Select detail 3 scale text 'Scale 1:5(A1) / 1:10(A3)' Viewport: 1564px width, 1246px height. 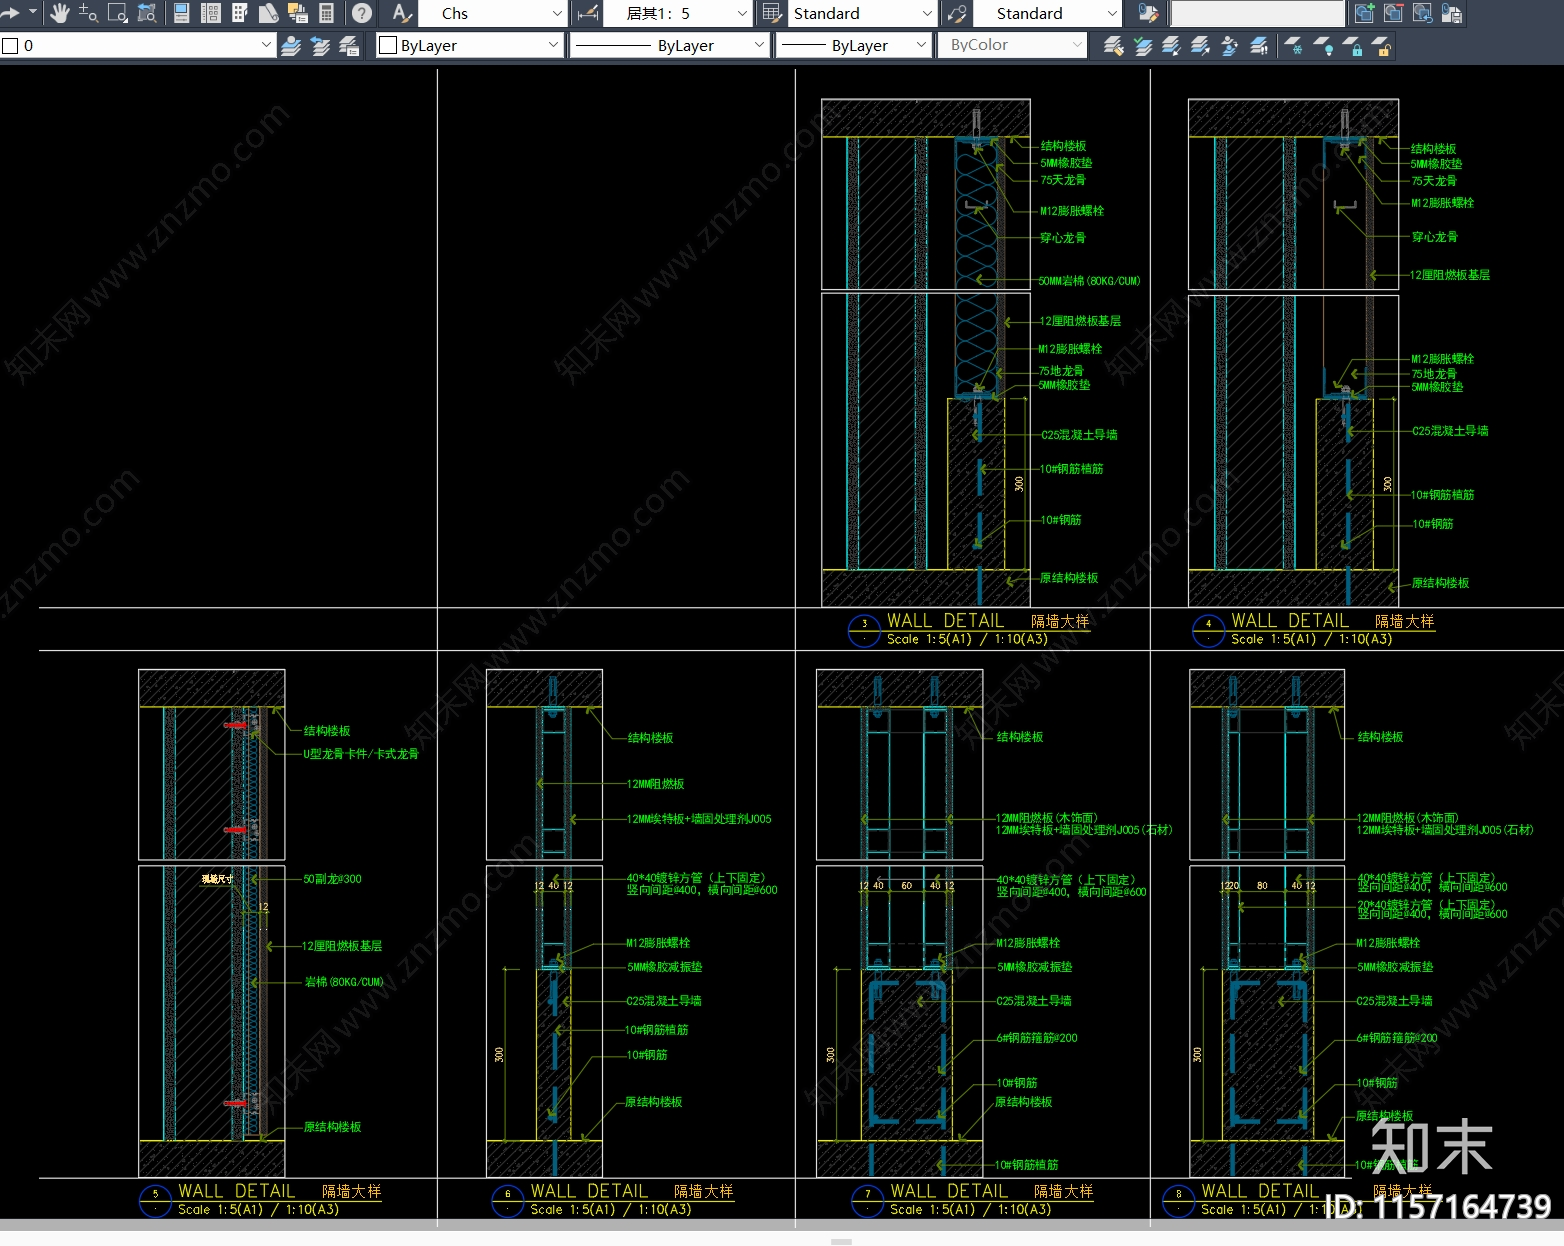pyautogui.click(x=967, y=639)
